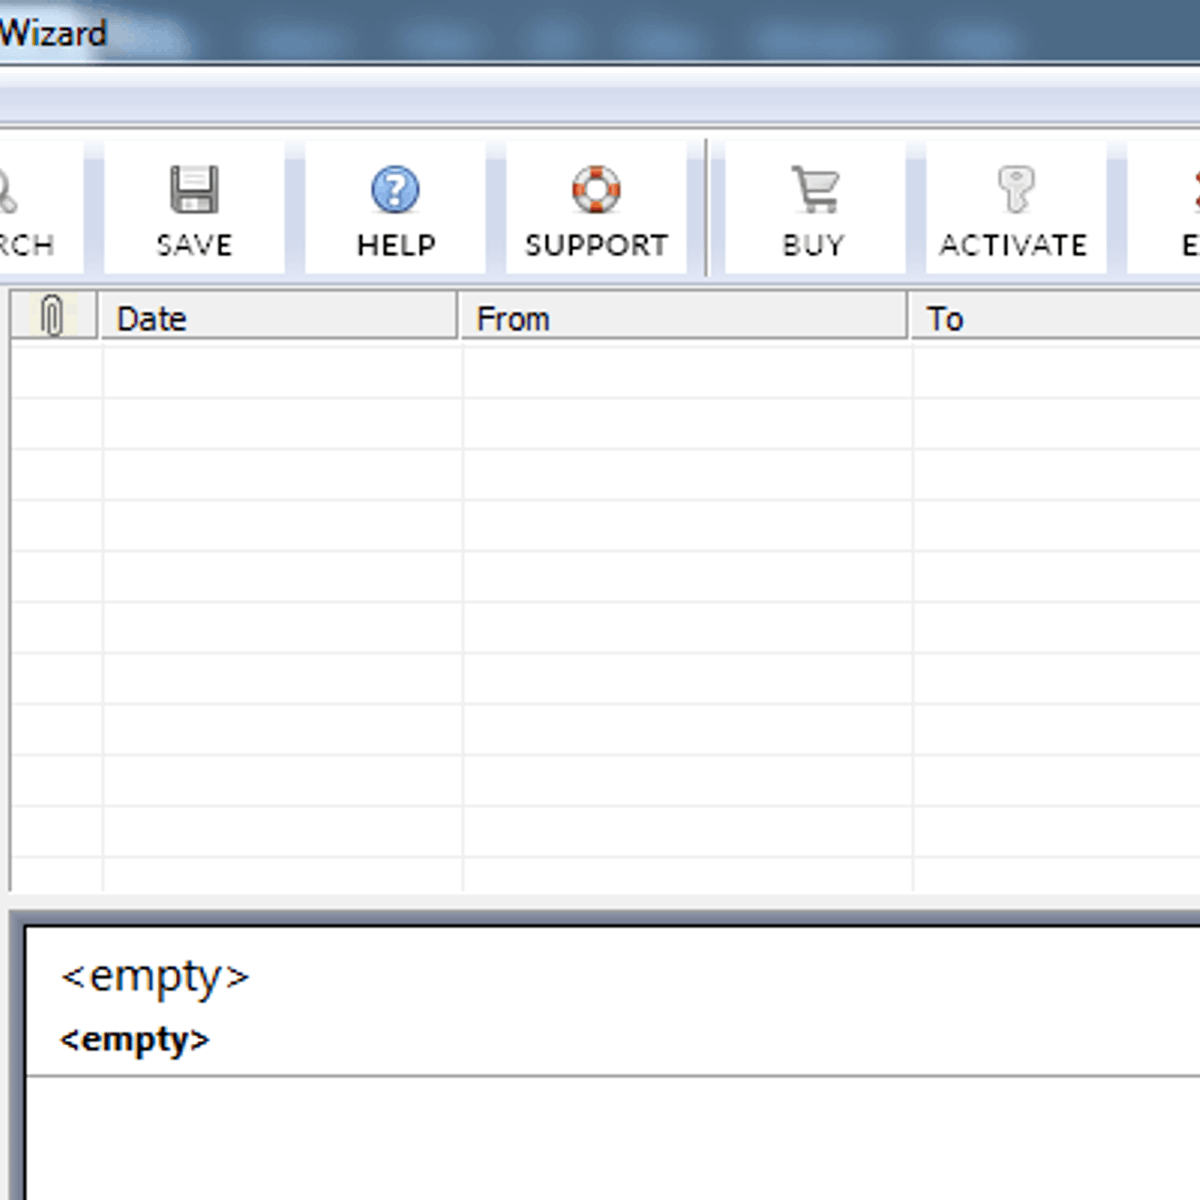Sort by the attachment paperclip column
1200x1200 pixels.
click(54, 317)
